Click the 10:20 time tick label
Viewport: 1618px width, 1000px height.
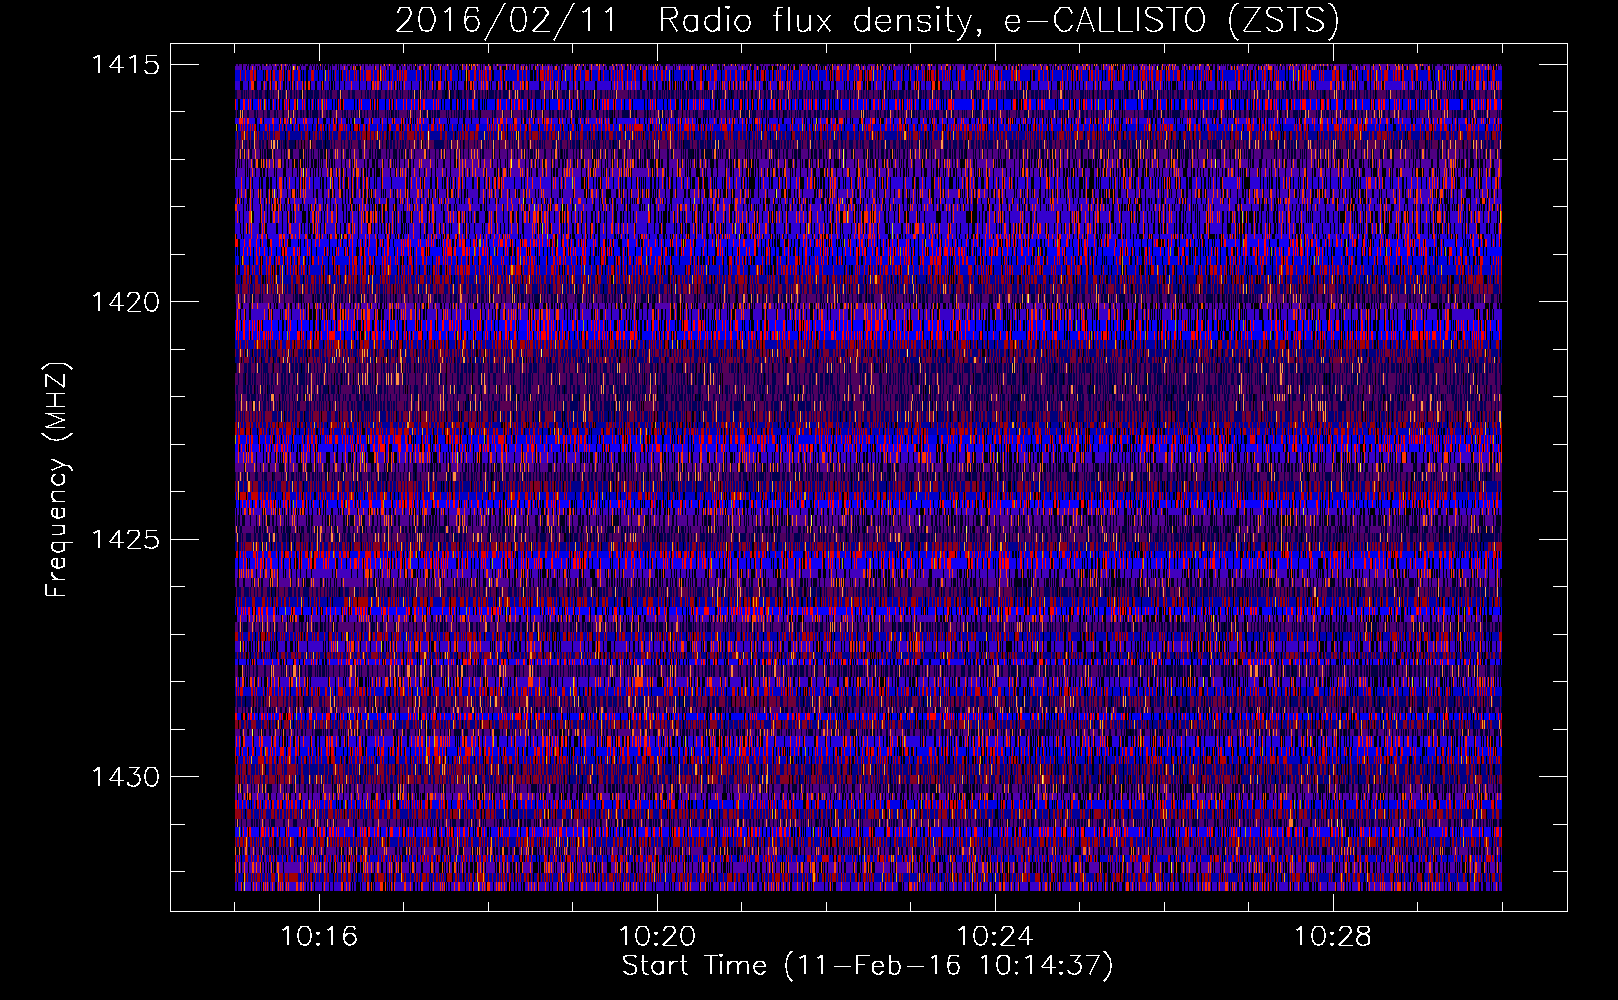tap(657, 937)
